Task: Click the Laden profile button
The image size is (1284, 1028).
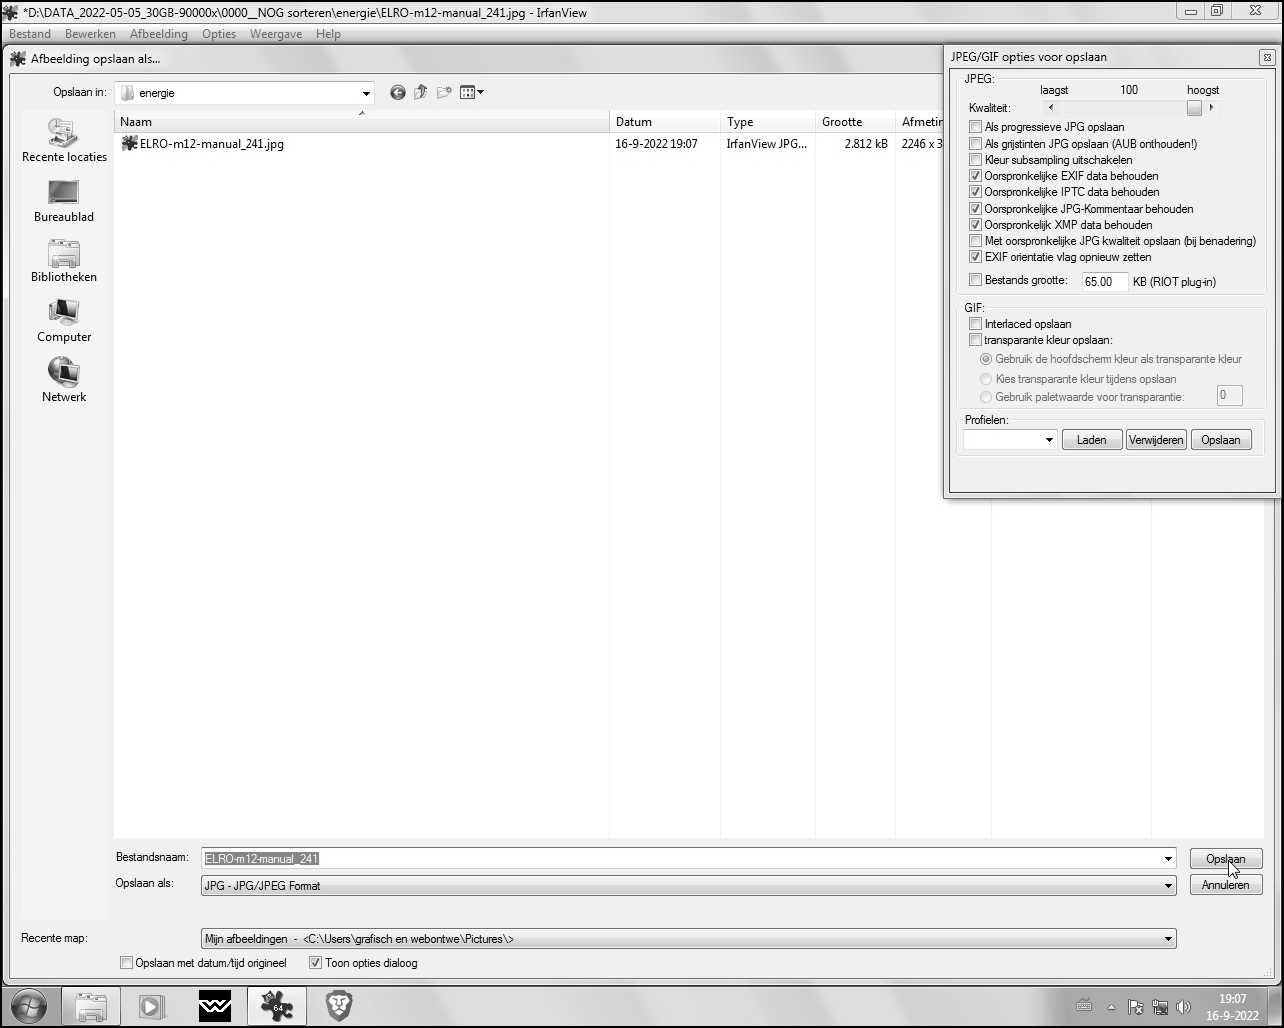Action: (x=1092, y=440)
